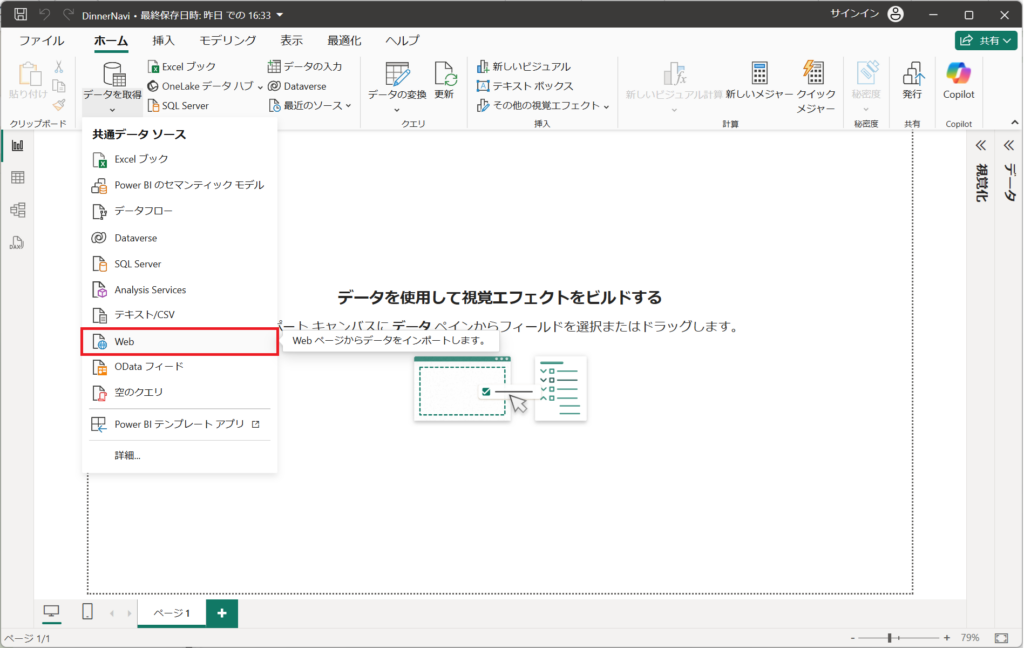Choose Power BI のセマンティック モデル
This screenshot has width=1024, height=648.
coord(180,185)
